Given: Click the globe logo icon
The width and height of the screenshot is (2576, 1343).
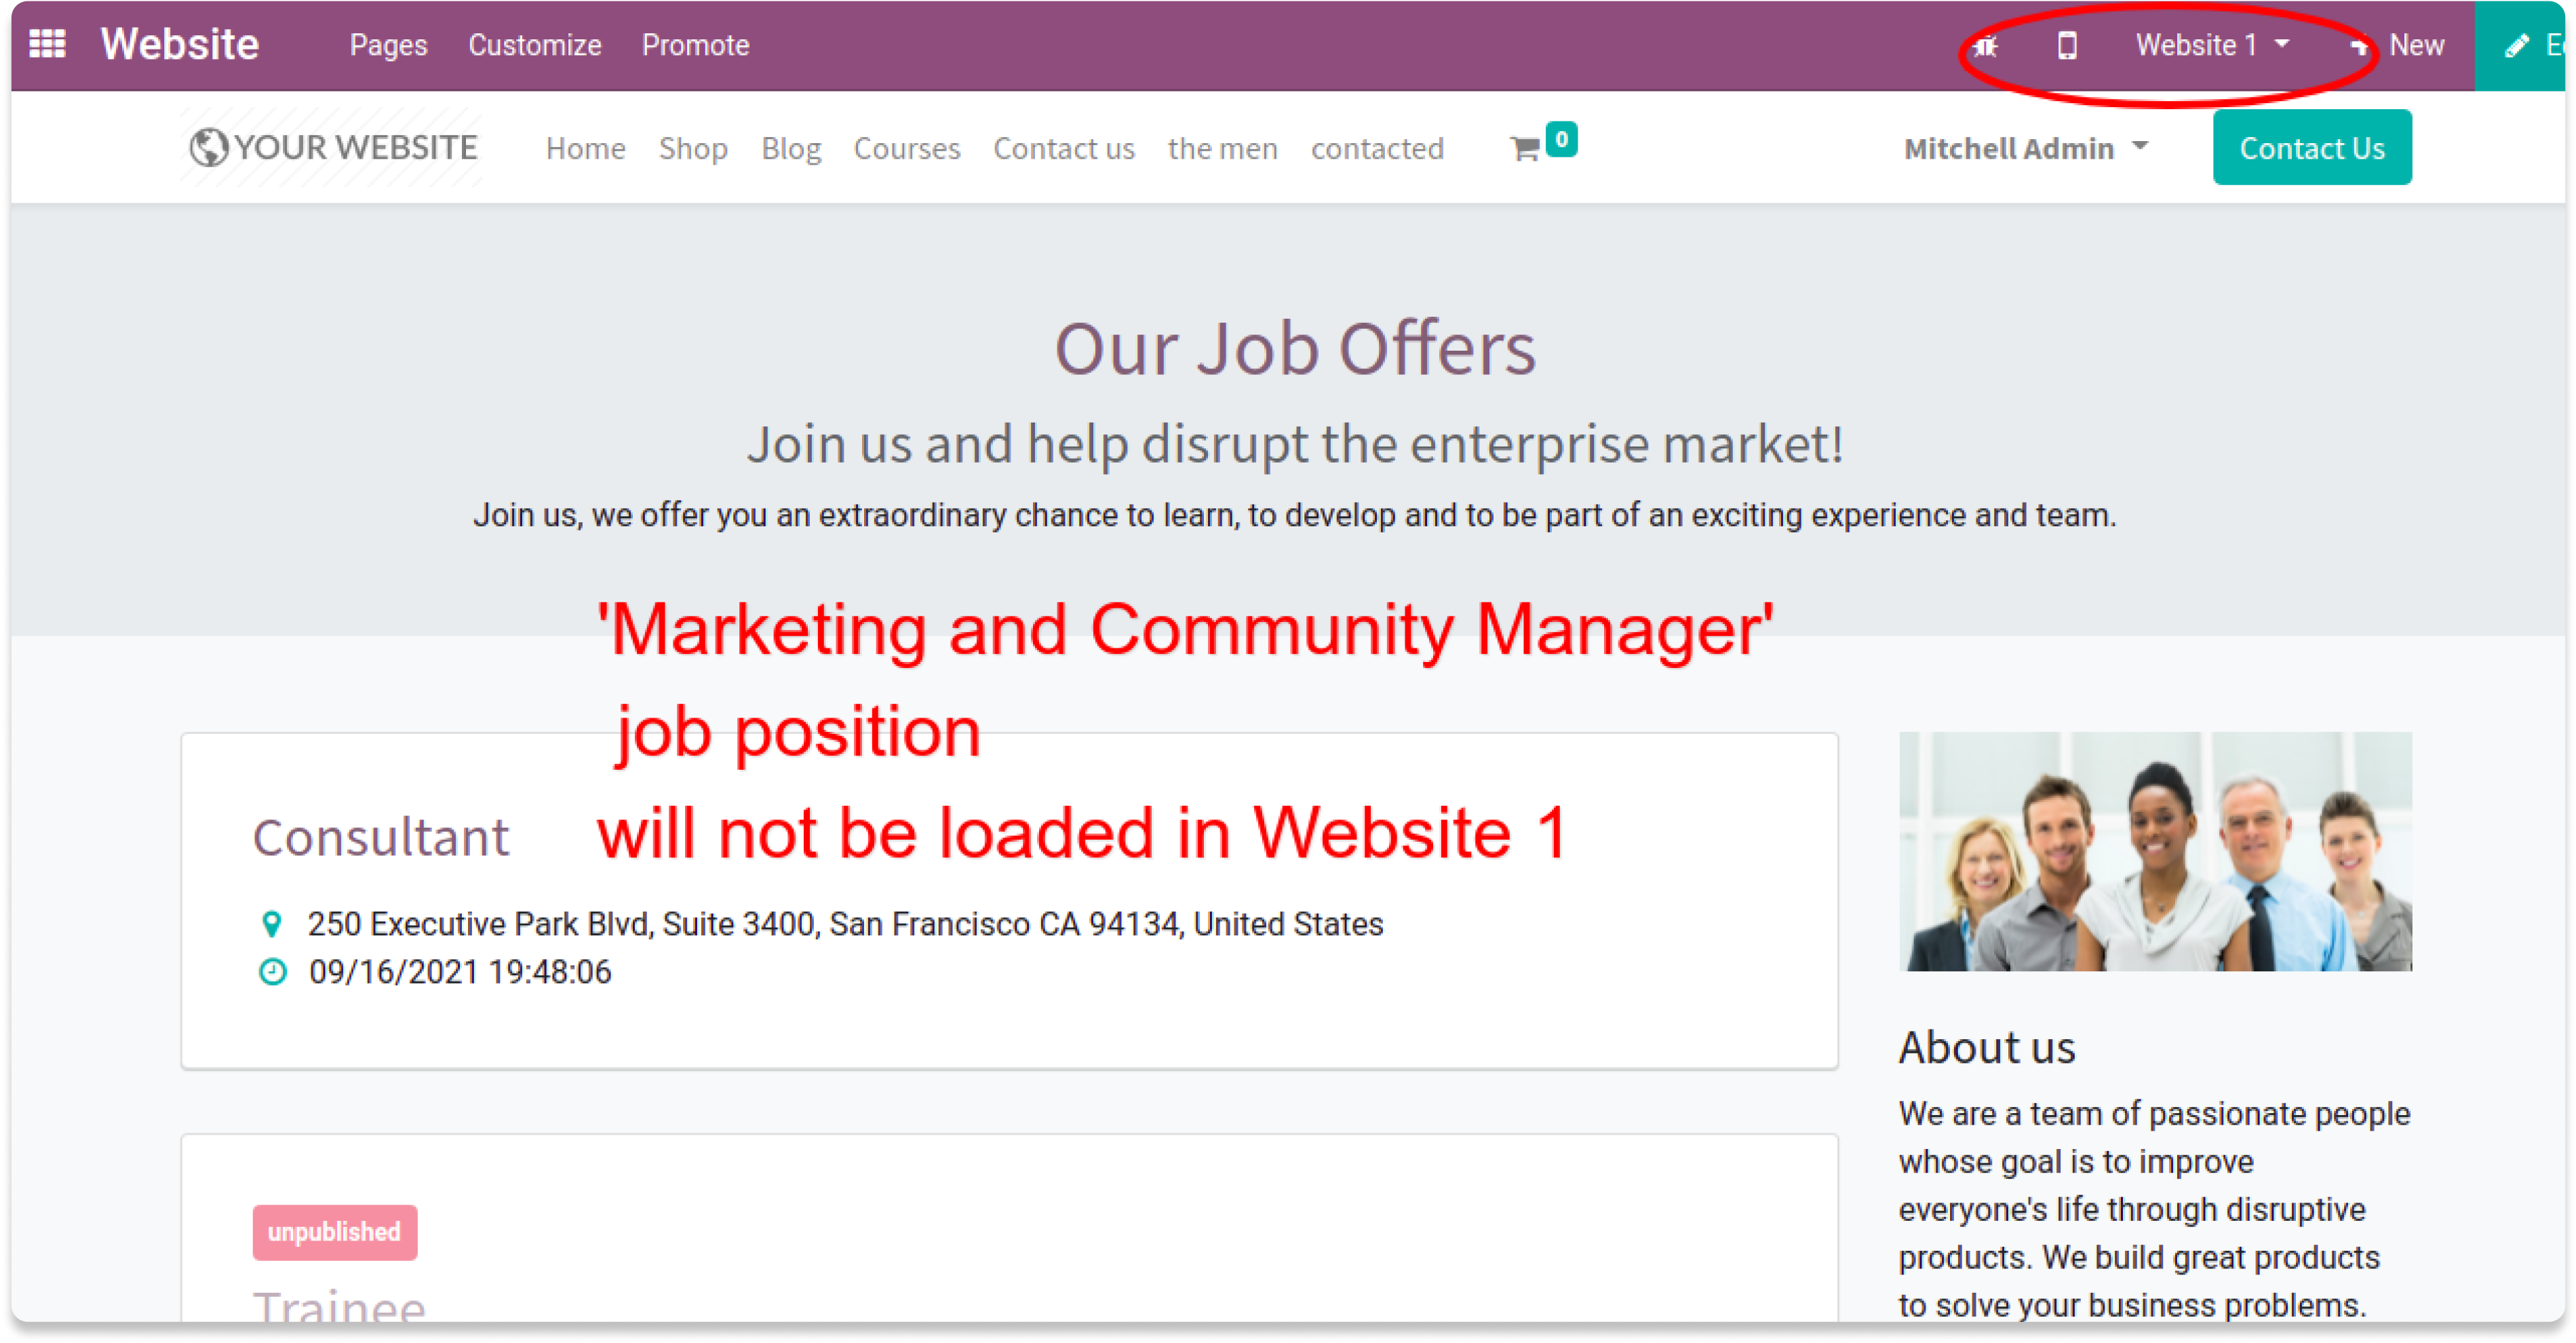Looking at the screenshot, I should (x=209, y=147).
